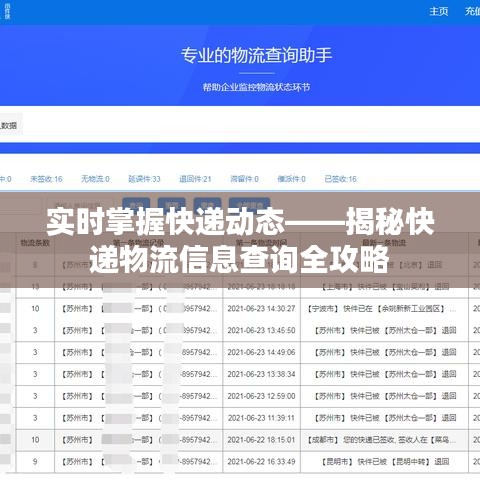Select the time cell 2021-06-23 12:59:00
The width and height of the screenshot is (480, 480).
261,396
